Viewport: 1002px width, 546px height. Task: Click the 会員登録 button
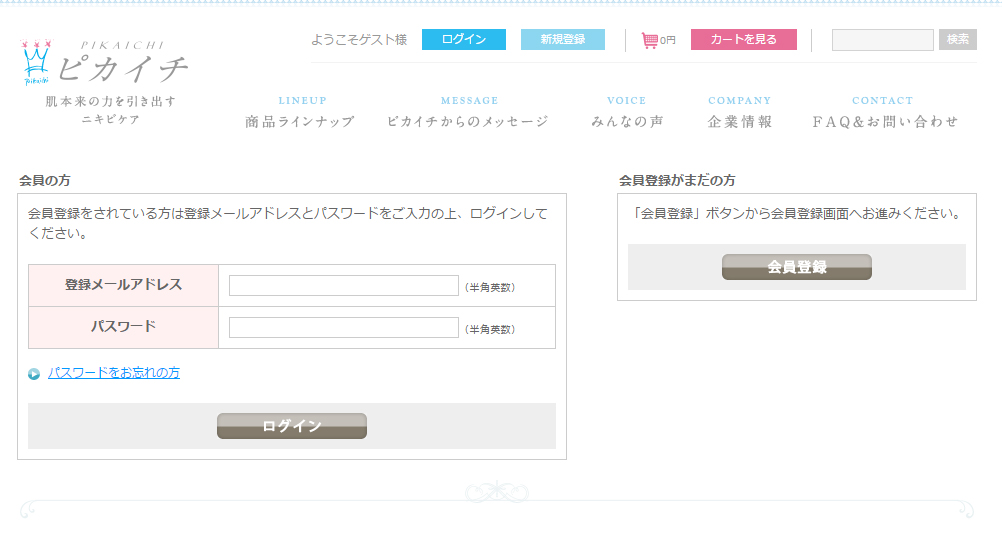[x=797, y=267]
